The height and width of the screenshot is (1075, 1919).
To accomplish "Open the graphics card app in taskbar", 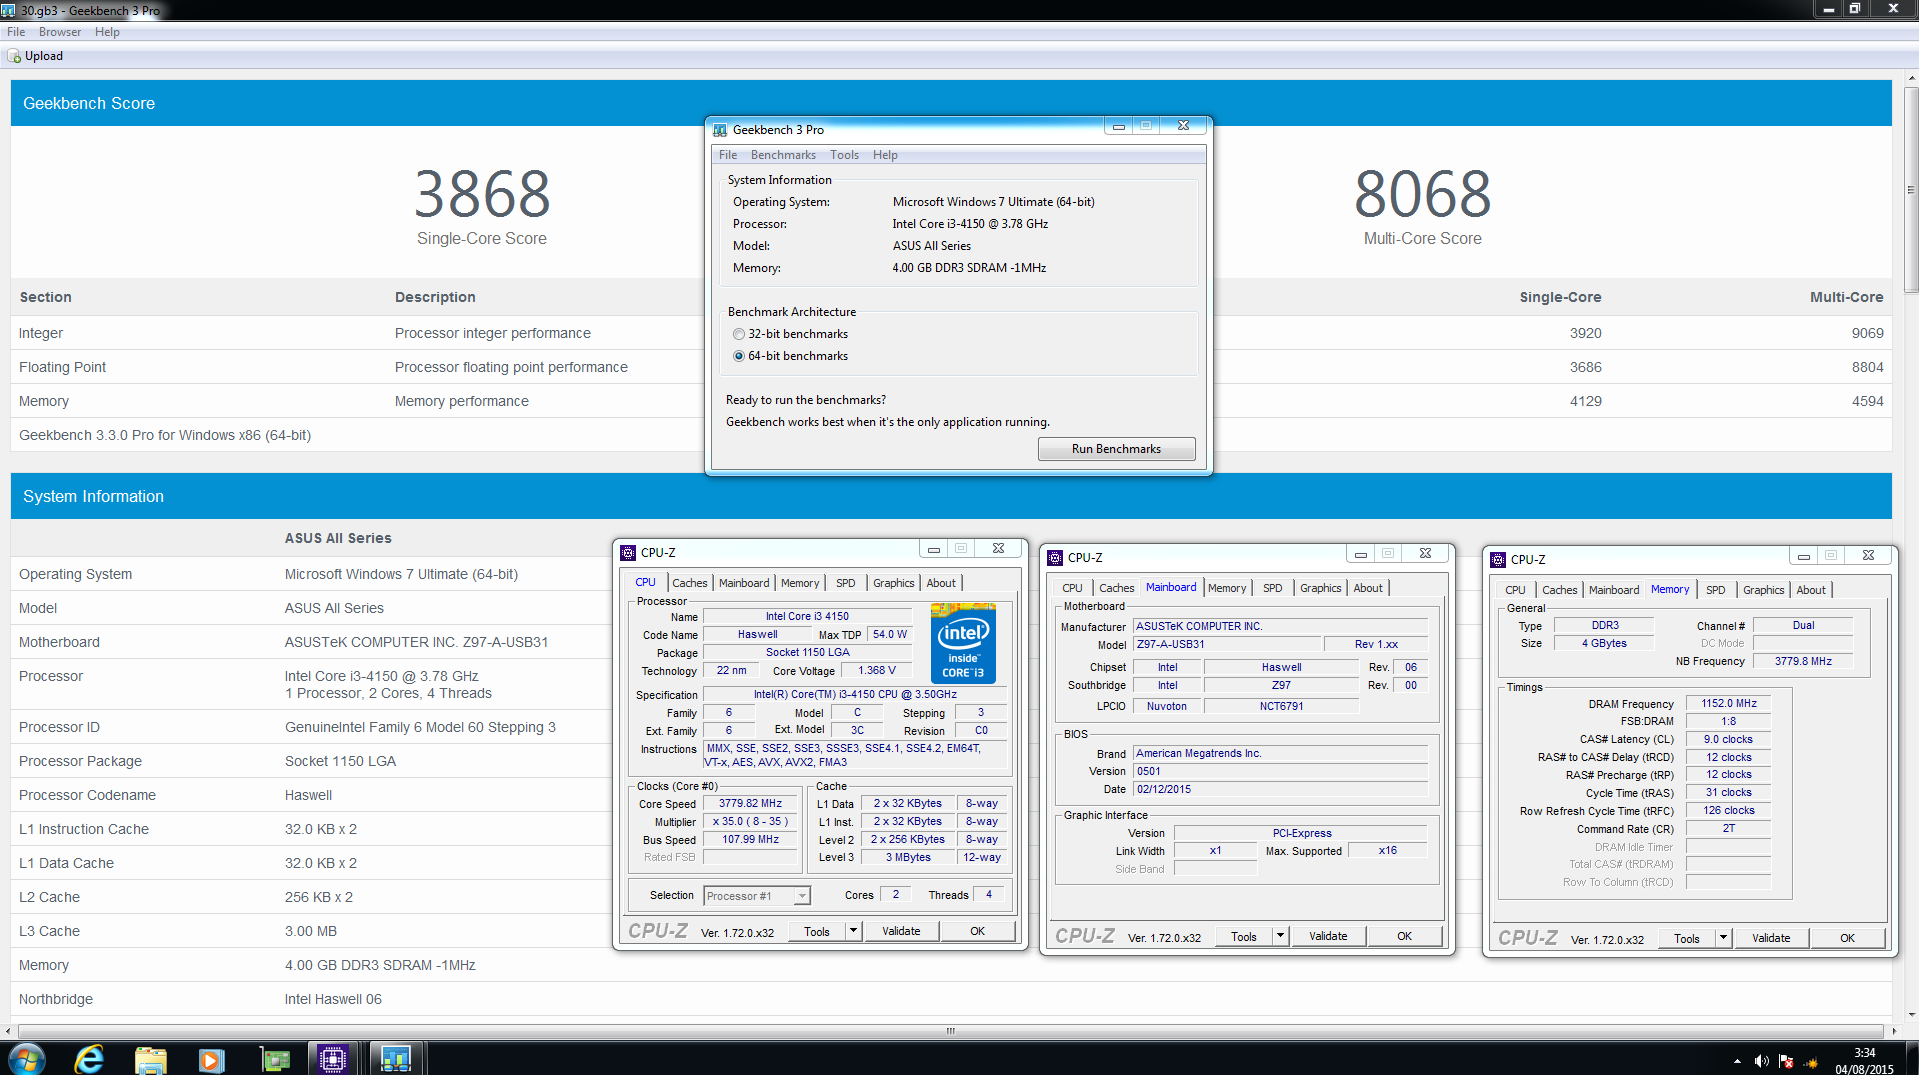I will 274,1058.
